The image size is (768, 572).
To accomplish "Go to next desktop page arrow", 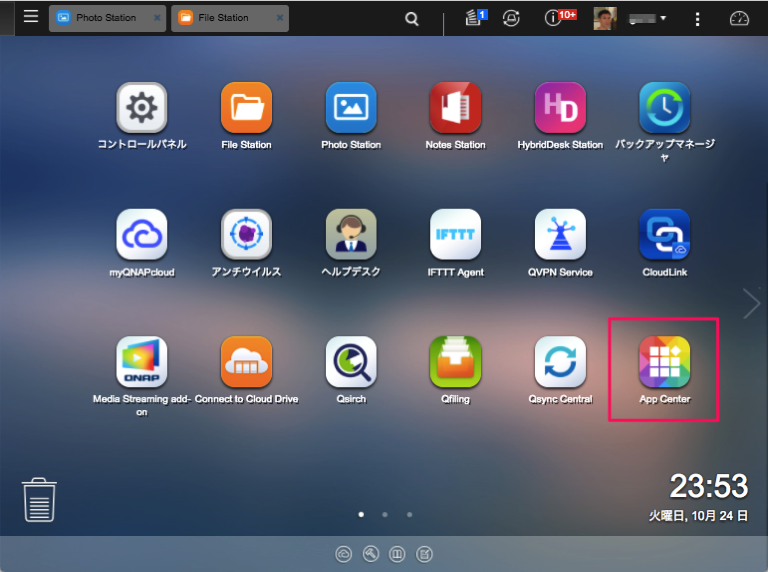I will pyautogui.click(x=751, y=304).
